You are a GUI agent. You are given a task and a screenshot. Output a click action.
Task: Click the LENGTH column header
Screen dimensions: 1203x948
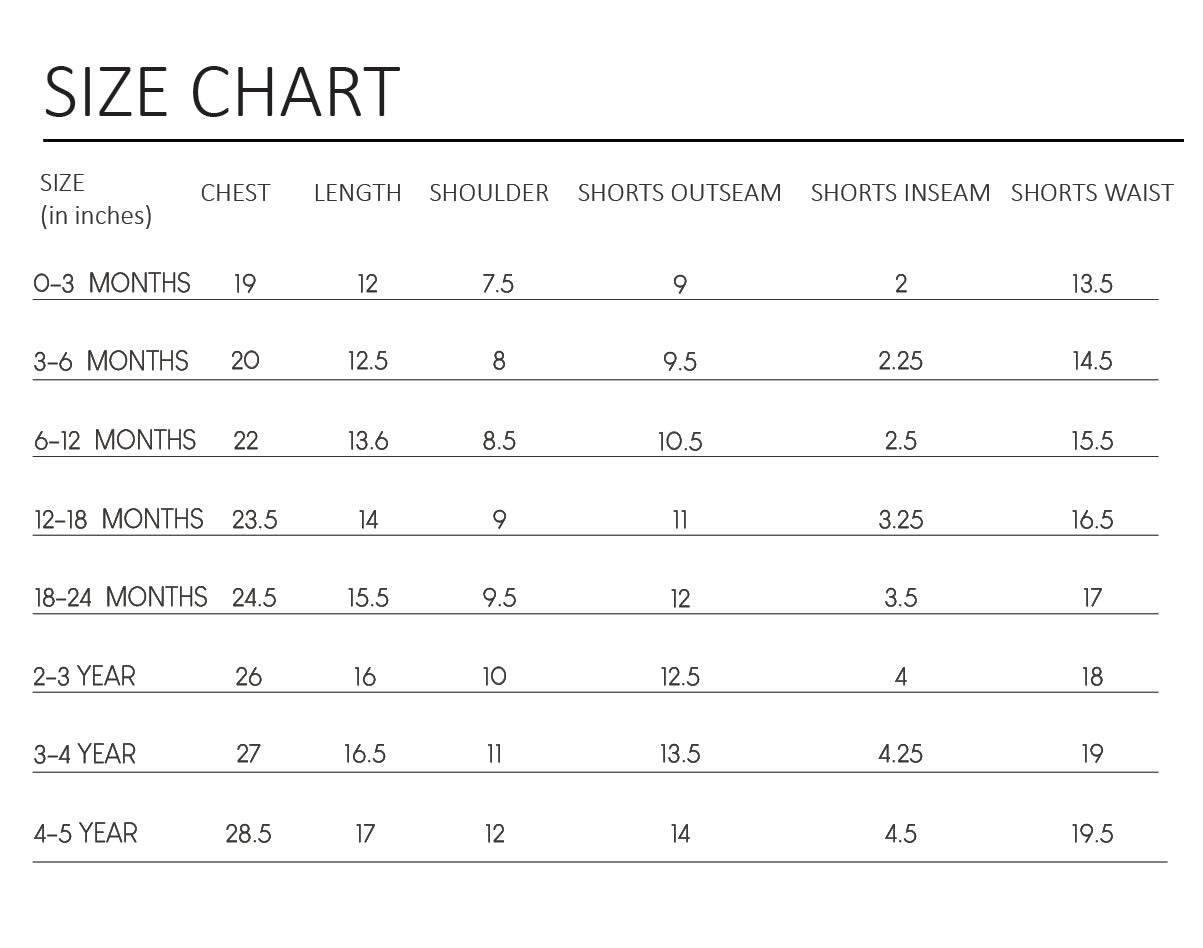tap(357, 193)
